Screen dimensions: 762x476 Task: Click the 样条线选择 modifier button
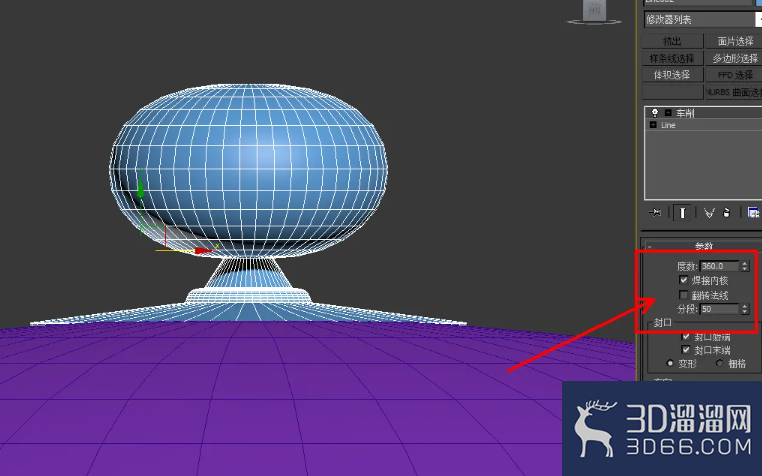(x=672, y=58)
